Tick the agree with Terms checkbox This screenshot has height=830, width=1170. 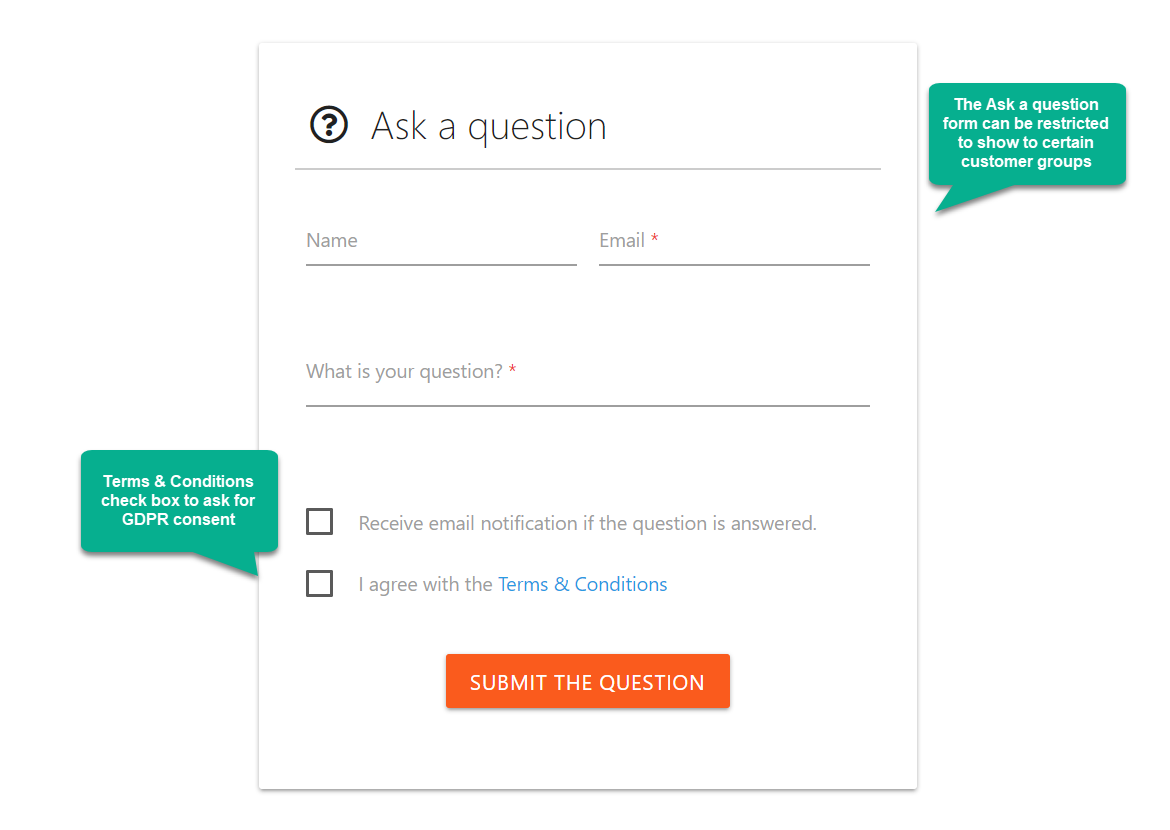319,583
